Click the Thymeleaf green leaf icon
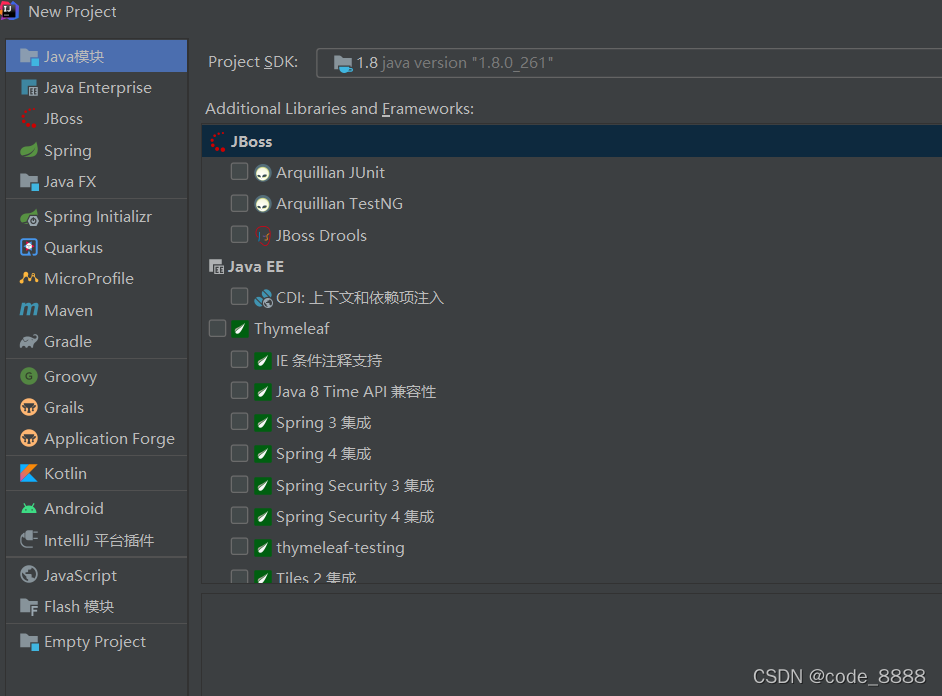 pyautogui.click(x=240, y=328)
